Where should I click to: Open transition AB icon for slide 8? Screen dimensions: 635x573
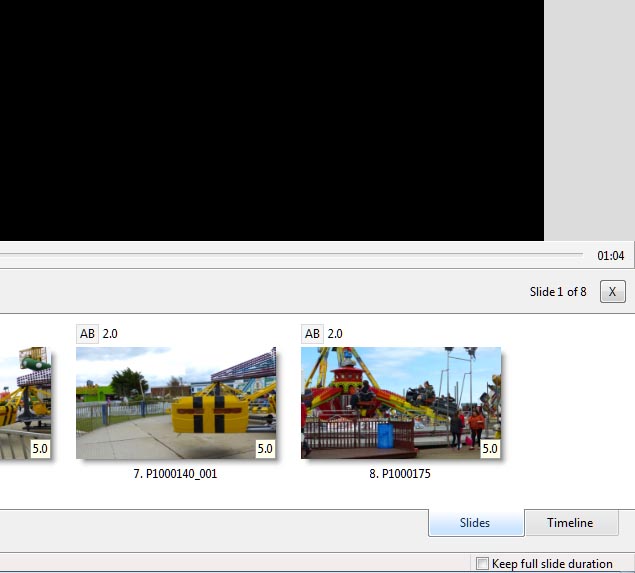coord(312,334)
